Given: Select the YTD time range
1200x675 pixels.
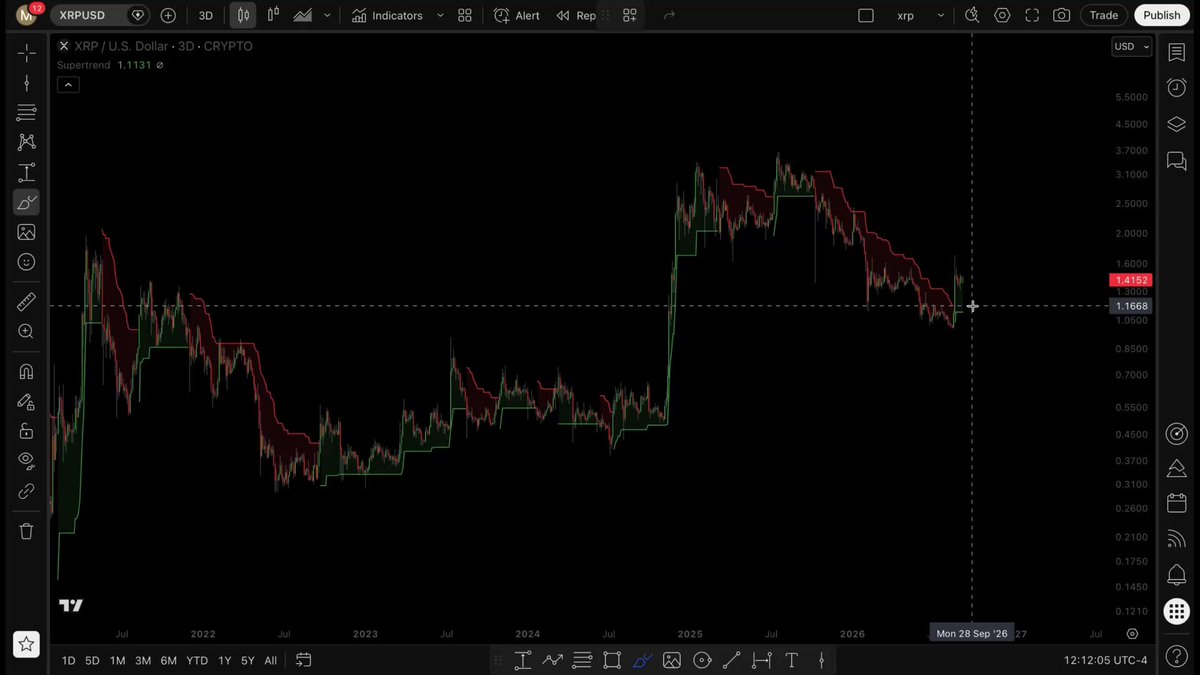Looking at the screenshot, I should click(197, 661).
